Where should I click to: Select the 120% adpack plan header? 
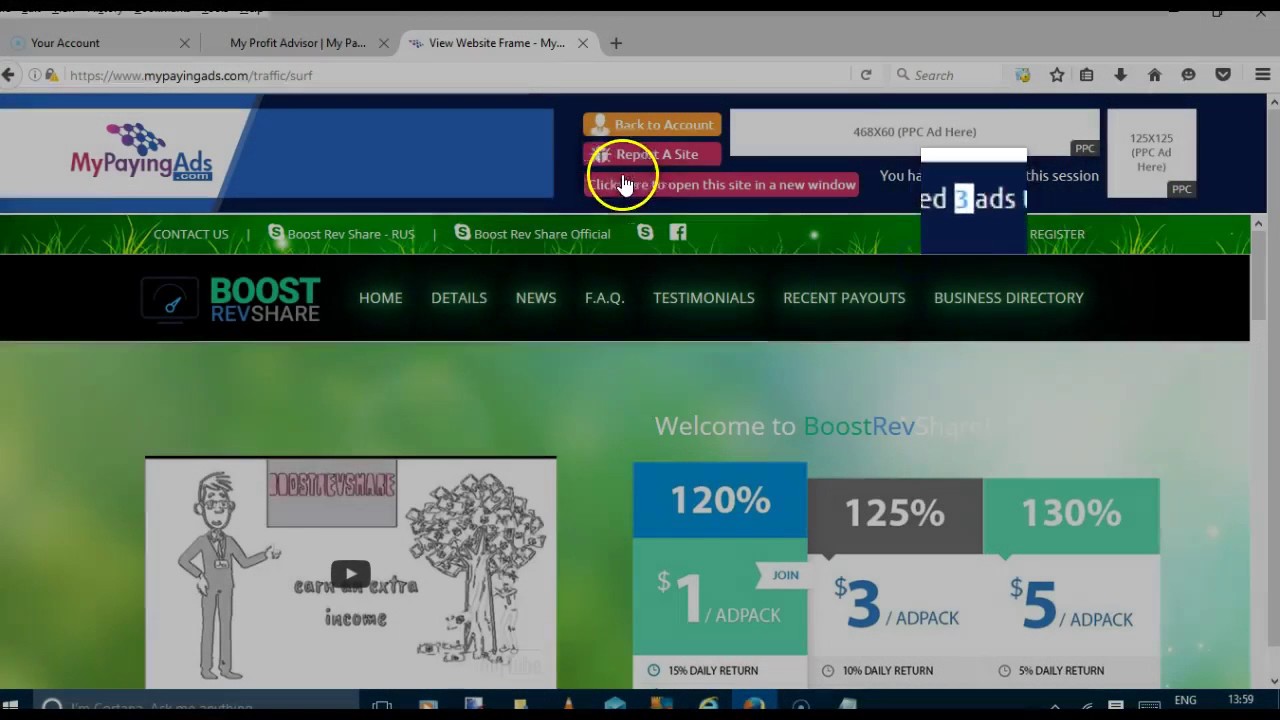pyautogui.click(x=720, y=500)
